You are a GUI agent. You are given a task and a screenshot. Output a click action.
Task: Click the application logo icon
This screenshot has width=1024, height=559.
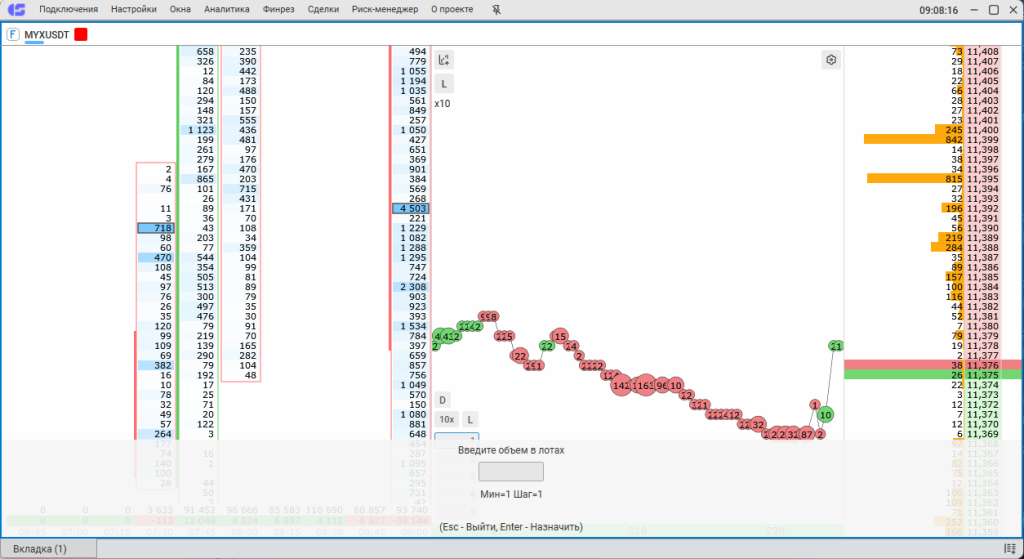[16, 10]
